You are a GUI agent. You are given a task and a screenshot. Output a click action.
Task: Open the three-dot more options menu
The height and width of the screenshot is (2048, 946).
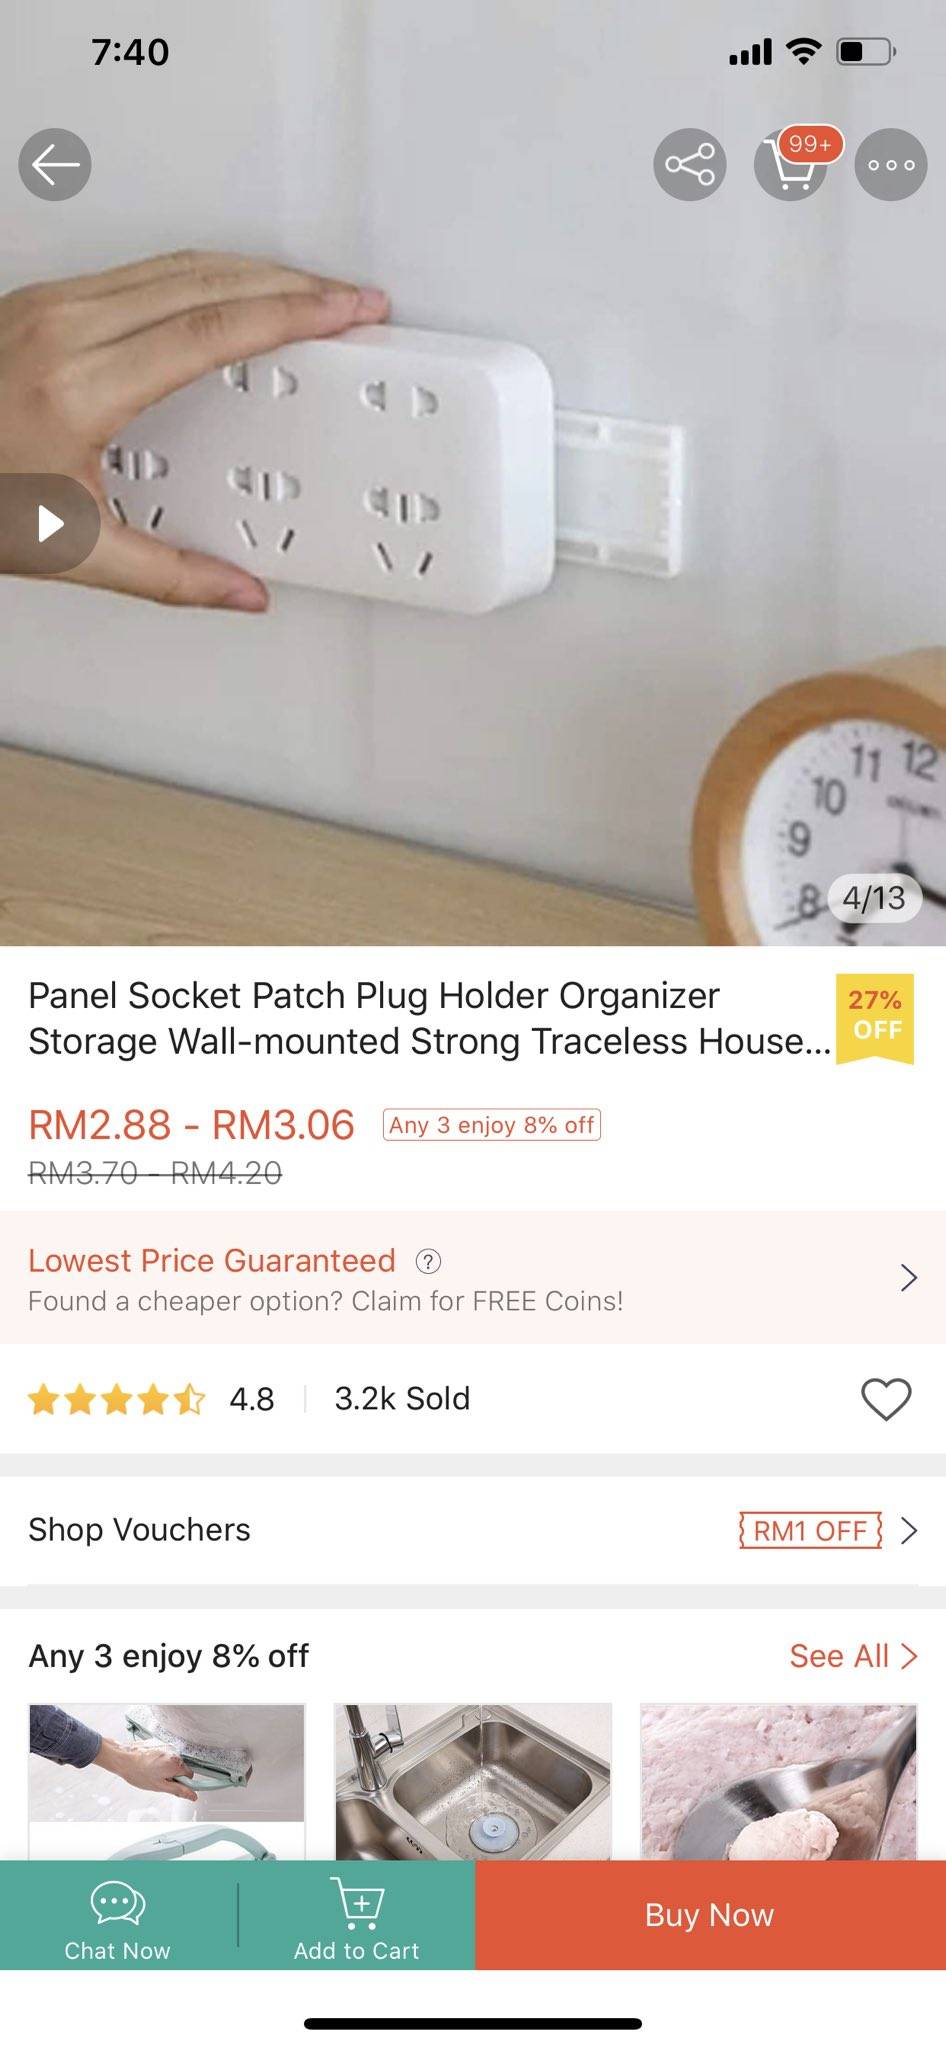pos(891,165)
